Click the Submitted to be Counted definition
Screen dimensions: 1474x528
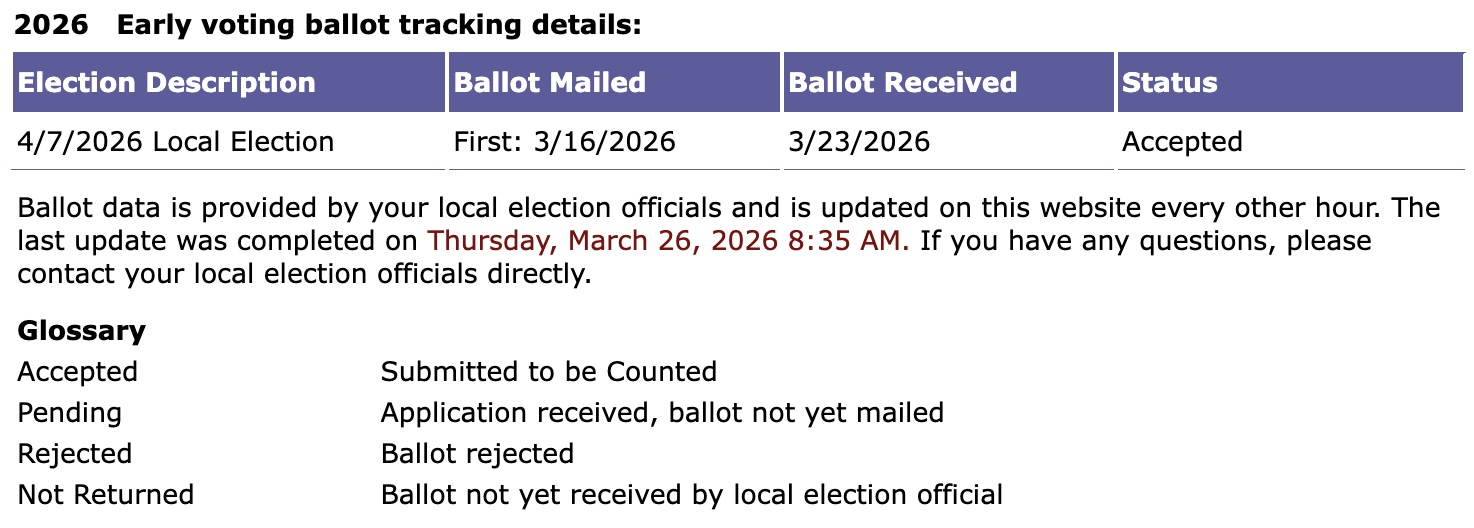549,372
